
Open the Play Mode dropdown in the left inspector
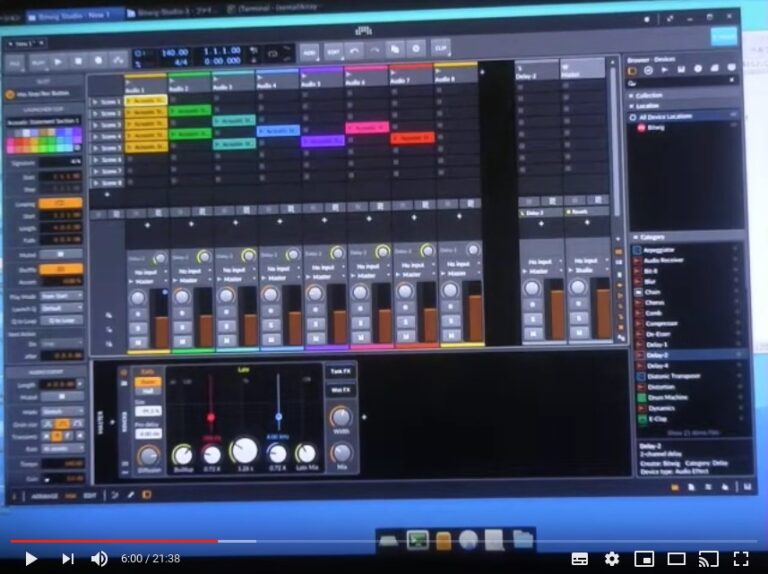coord(61,296)
